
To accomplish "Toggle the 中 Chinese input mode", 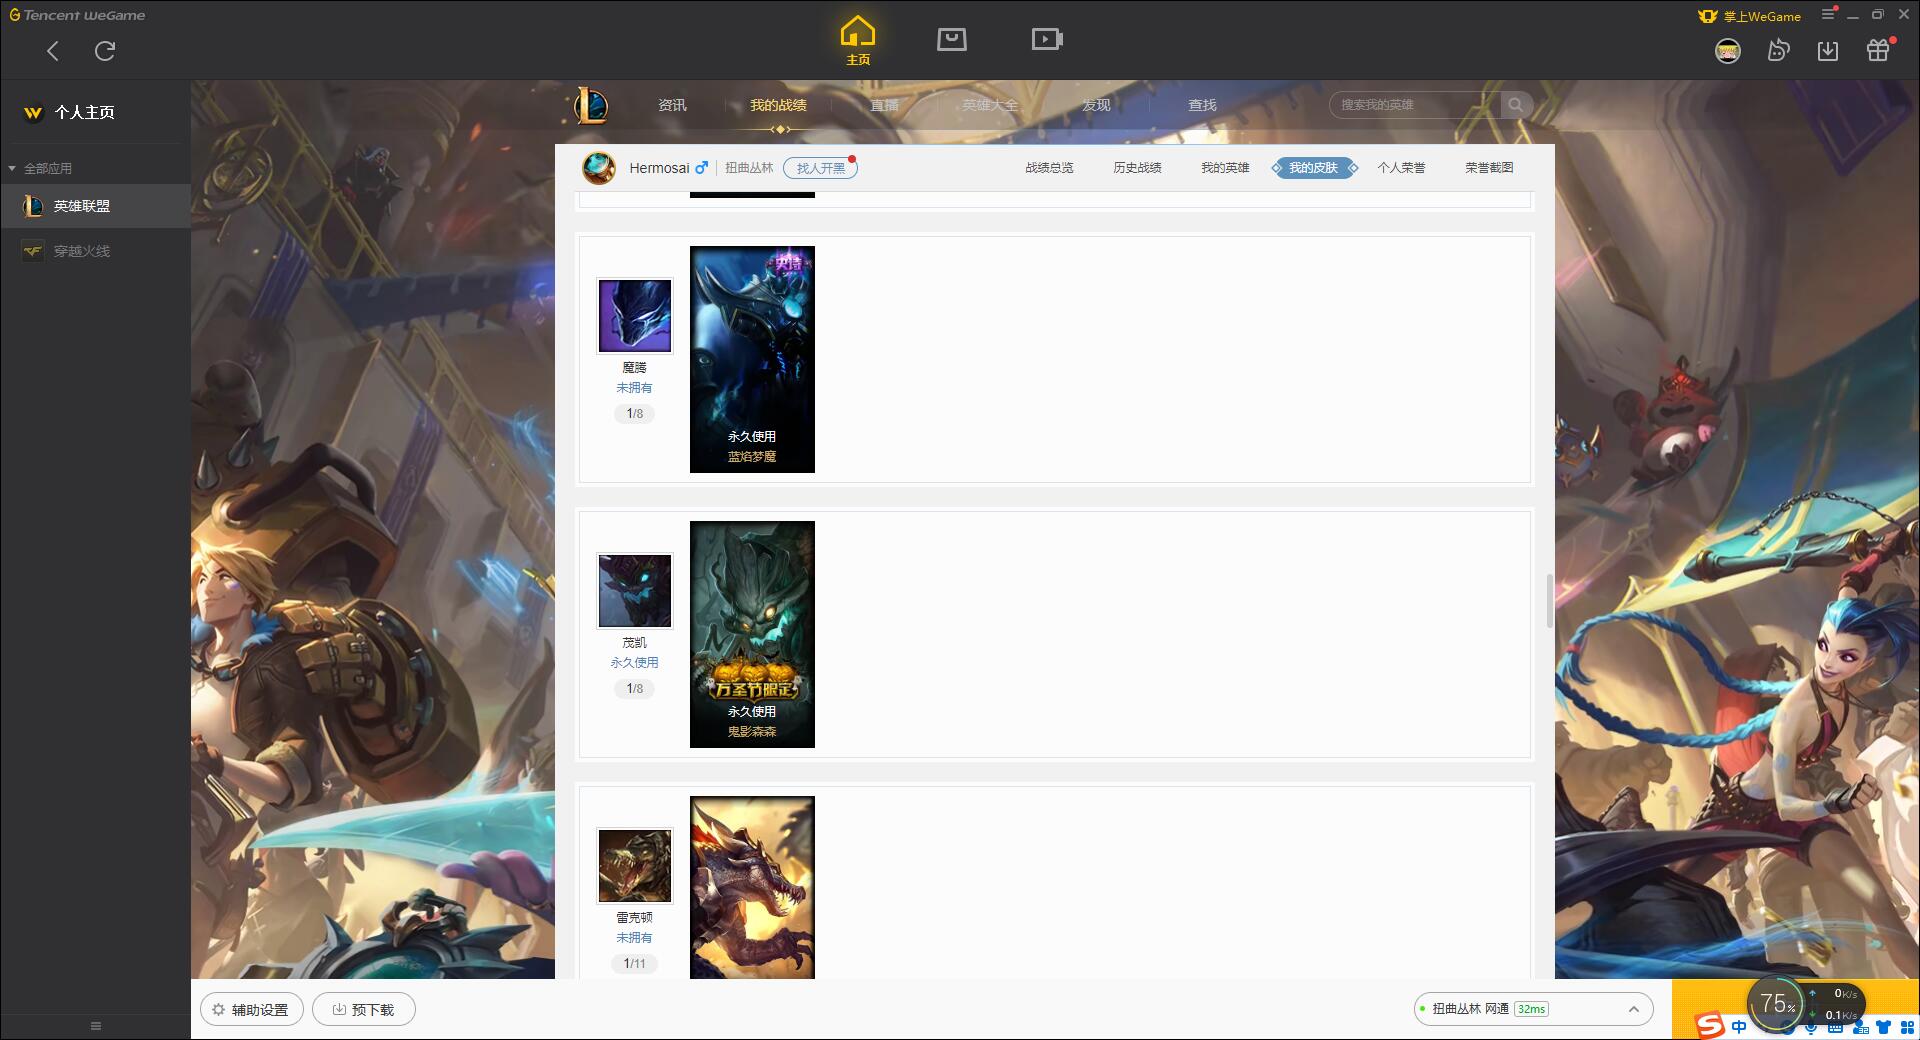I will click(1740, 1028).
